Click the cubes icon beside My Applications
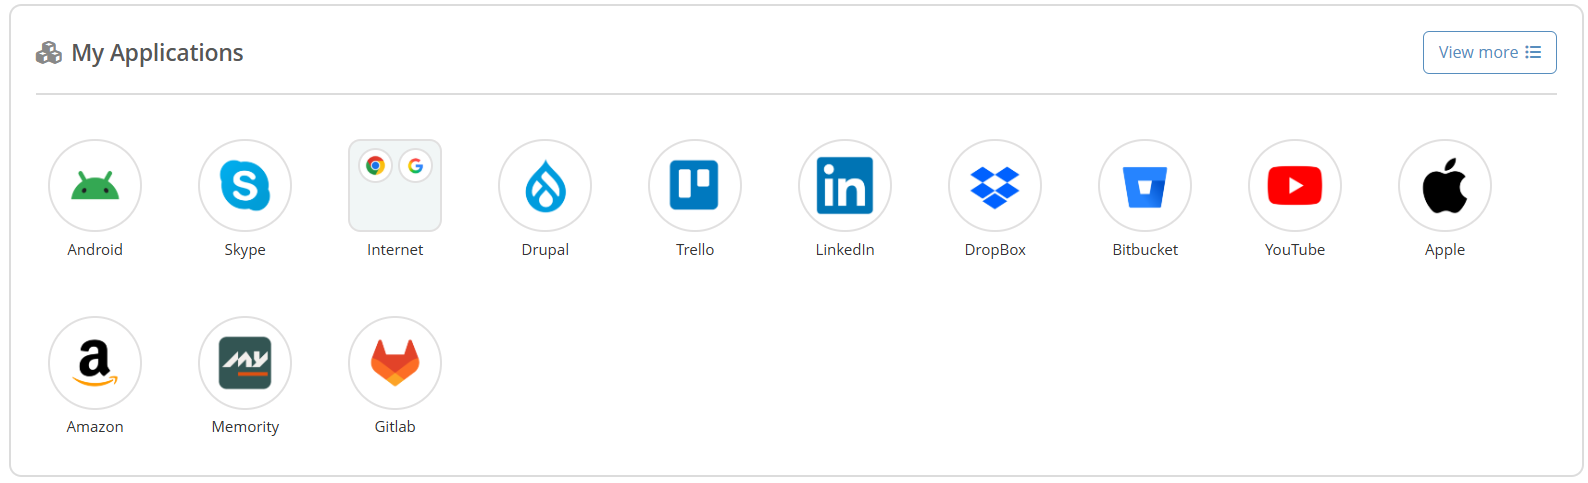Viewport: 1588px width, 483px height. coord(49,53)
